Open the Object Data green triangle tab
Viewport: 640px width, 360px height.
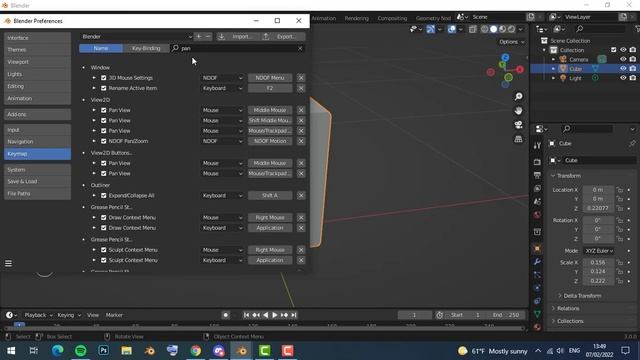click(537, 314)
